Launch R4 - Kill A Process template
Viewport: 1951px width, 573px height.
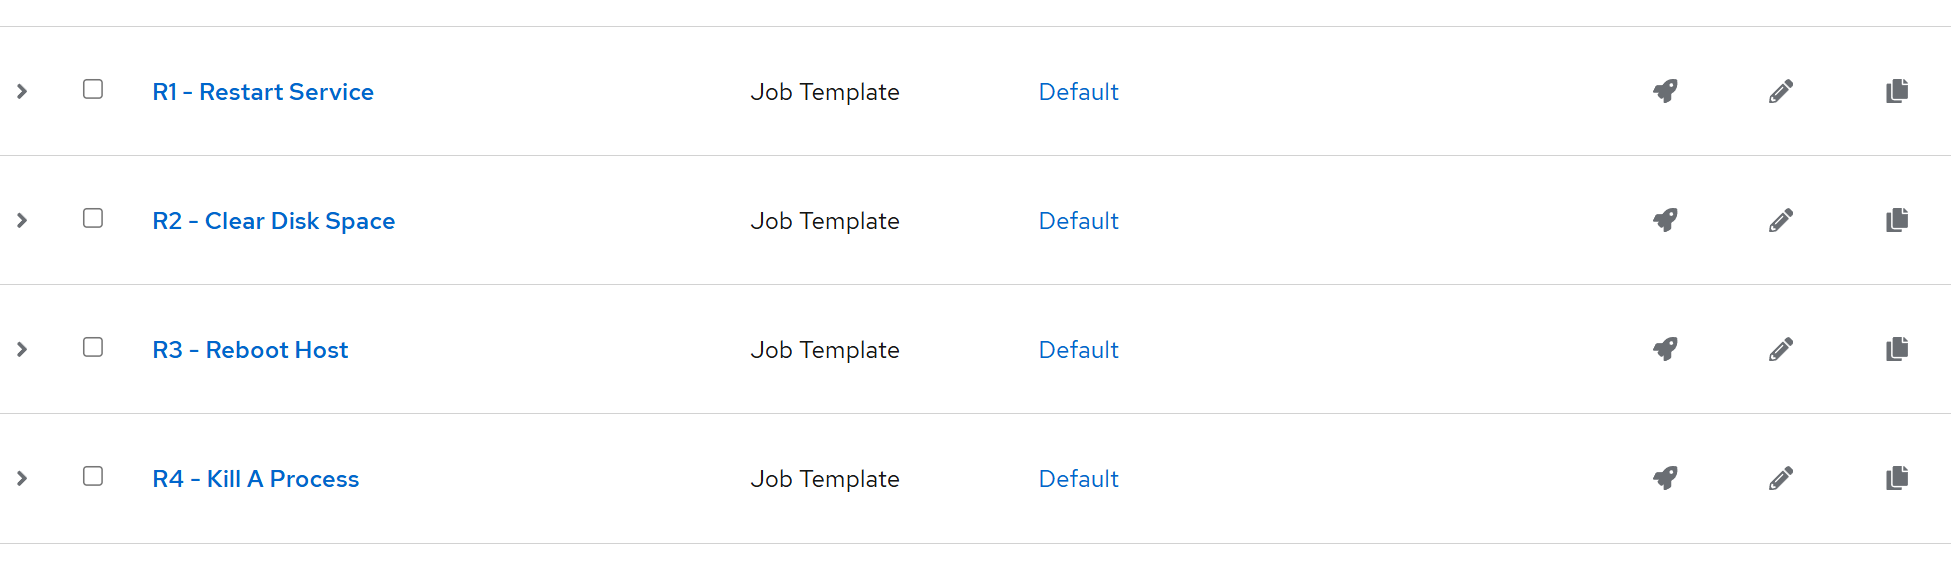coord(1665,478)
